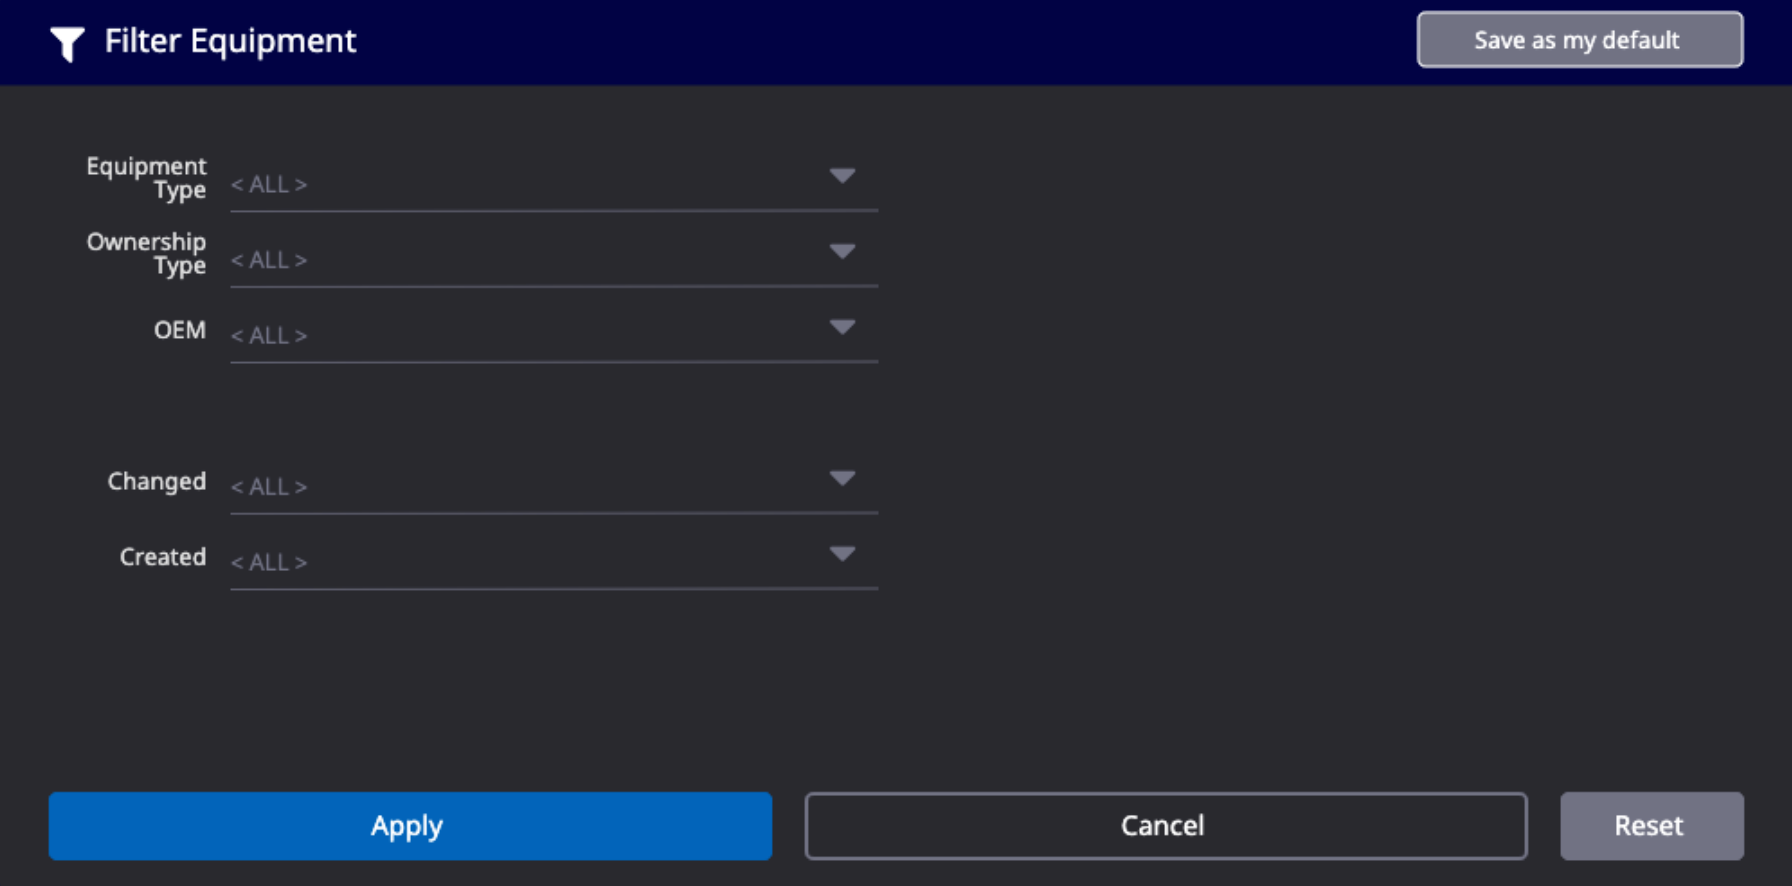
Task: Expand the Ownership Type dropdown arrow
Action: [842, 251]
